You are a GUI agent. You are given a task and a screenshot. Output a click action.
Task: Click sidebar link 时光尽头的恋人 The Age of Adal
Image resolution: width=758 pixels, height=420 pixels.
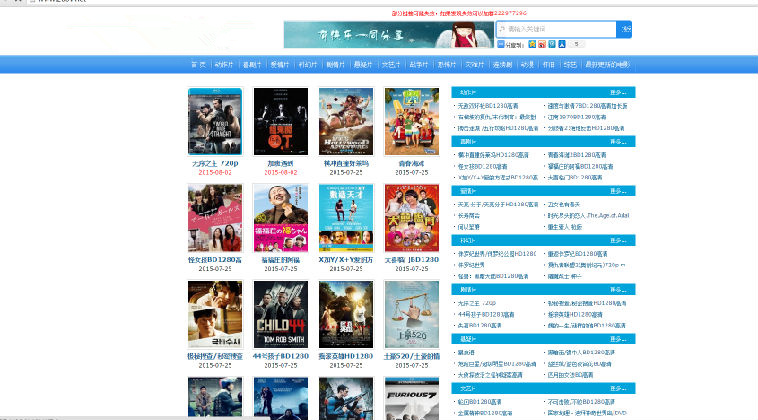588,216
